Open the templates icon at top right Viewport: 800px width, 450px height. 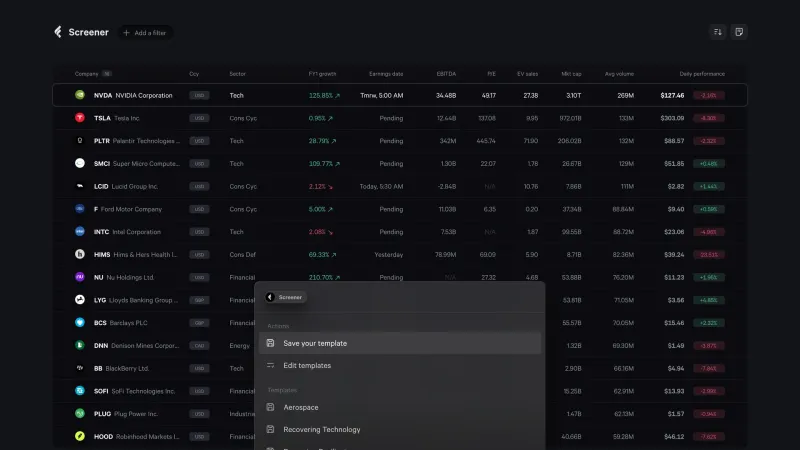(x=739, y=32)
